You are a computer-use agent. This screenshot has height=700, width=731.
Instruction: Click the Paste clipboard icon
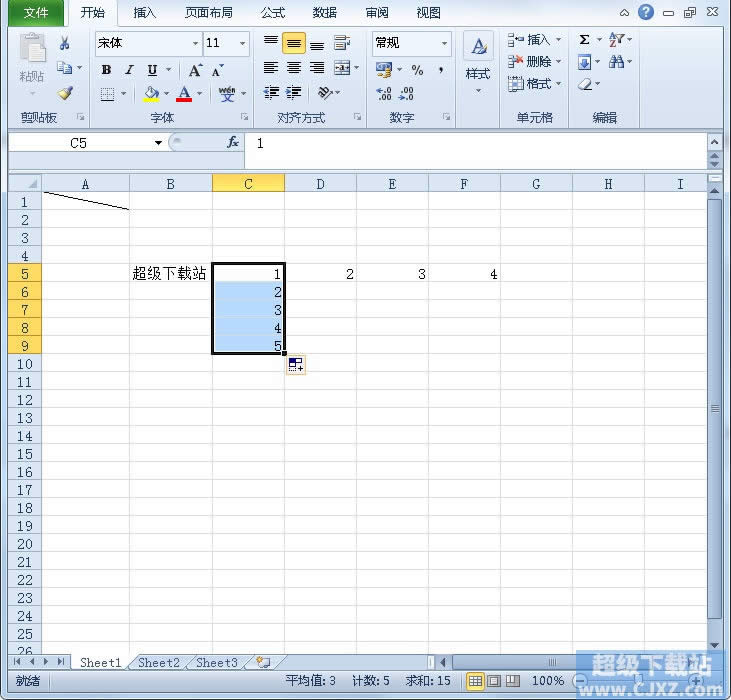pyautogui.click(x=32, y=48)
